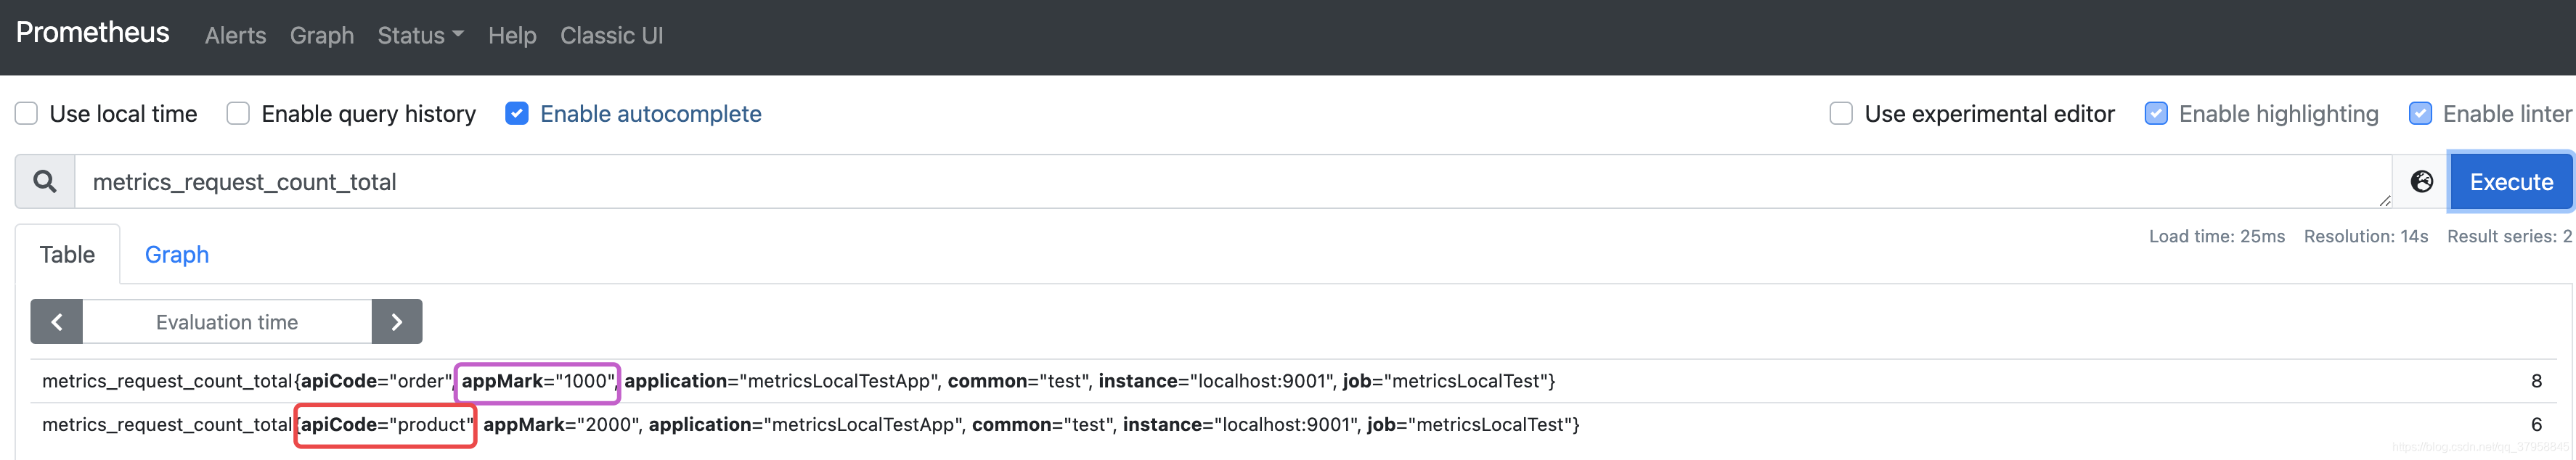2576x460 pixels.
Task: Click the query expression input field
Action: pos(1200,182)
